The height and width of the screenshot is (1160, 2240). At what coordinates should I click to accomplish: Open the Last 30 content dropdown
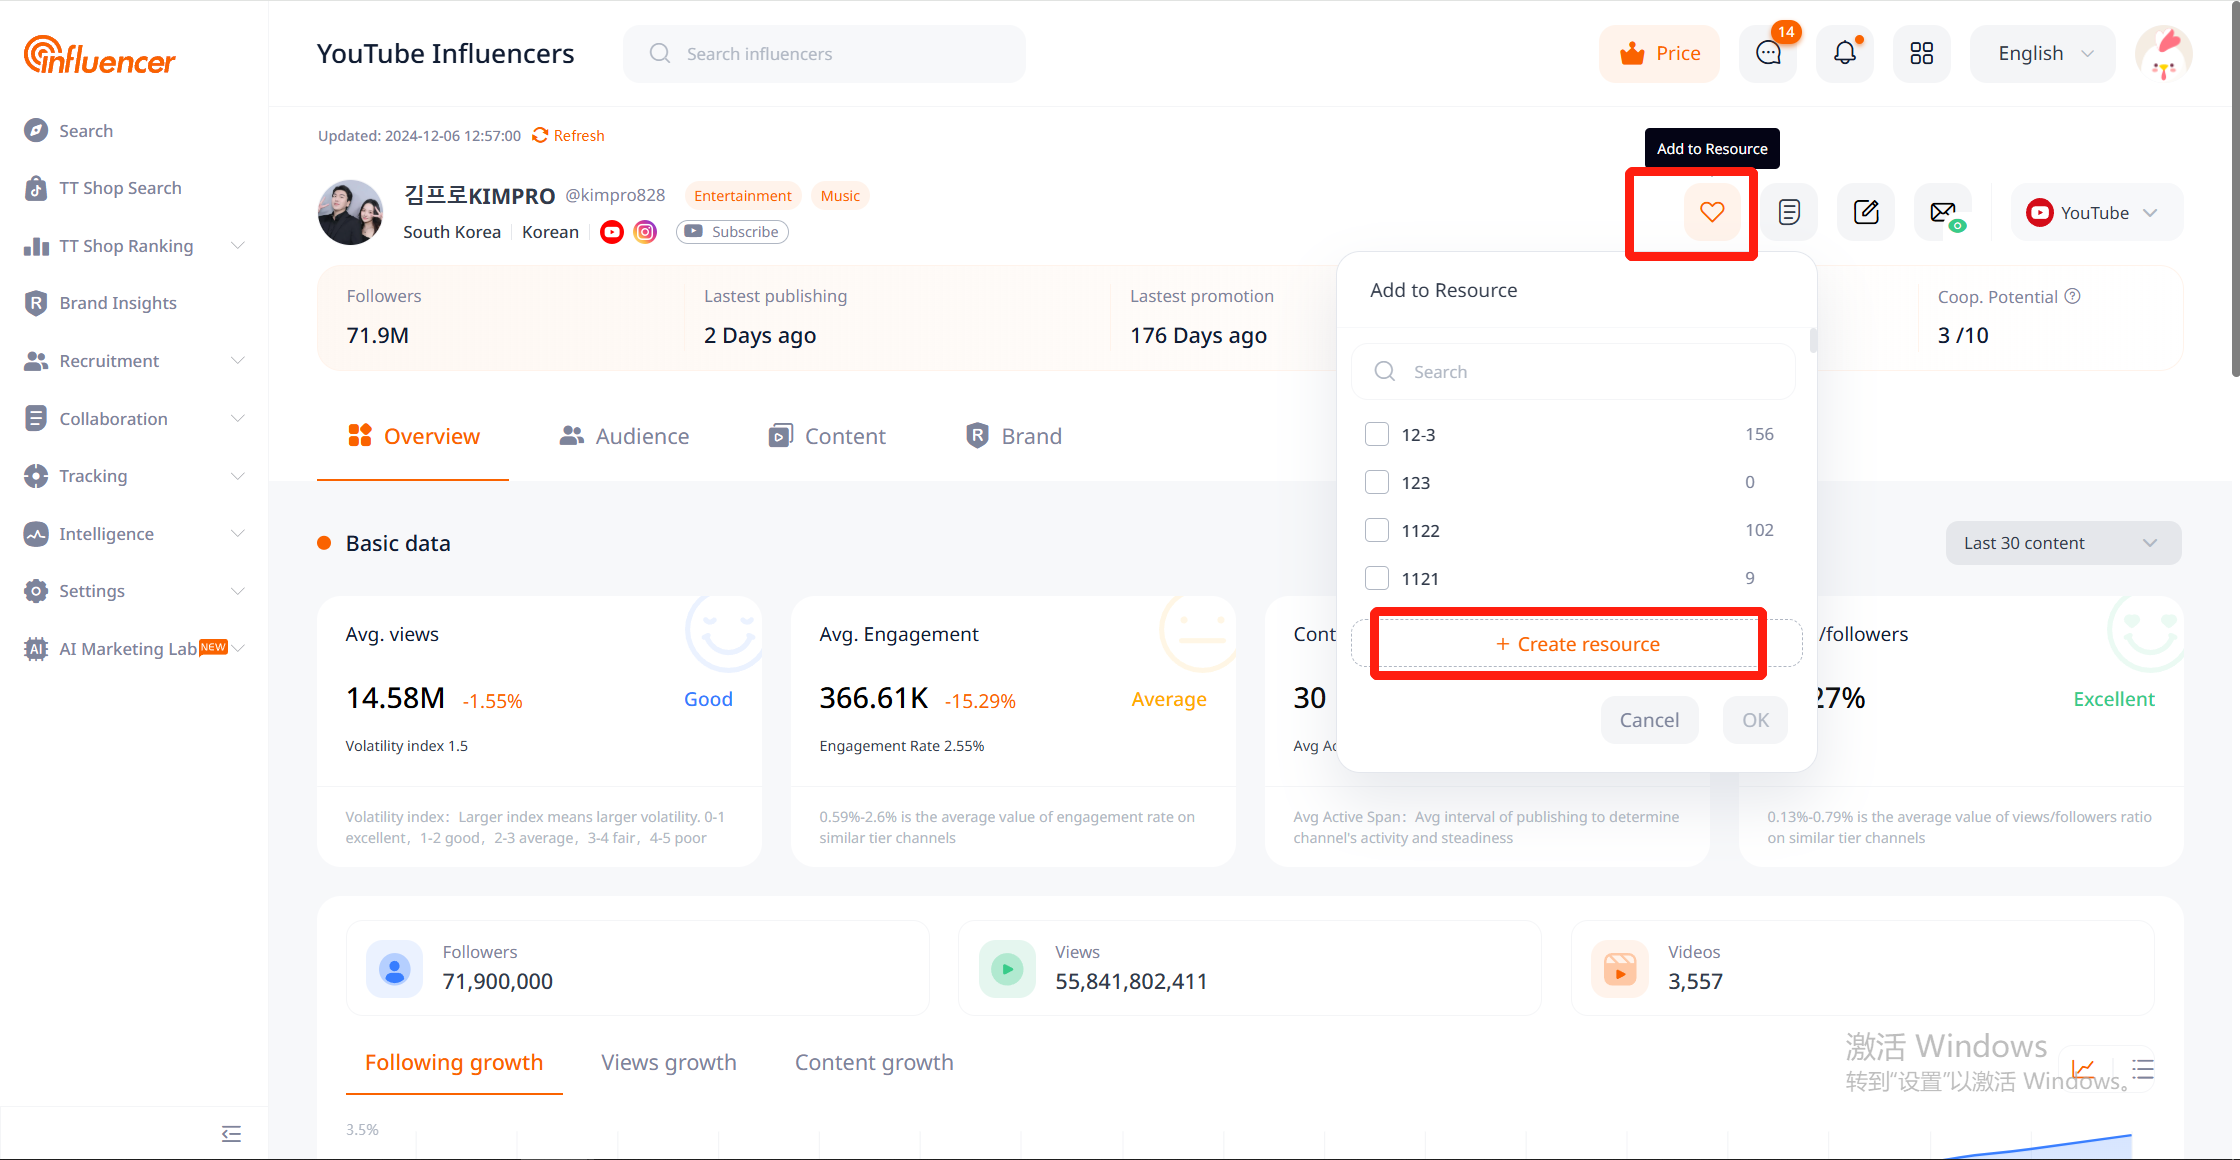pos(2062,543)
